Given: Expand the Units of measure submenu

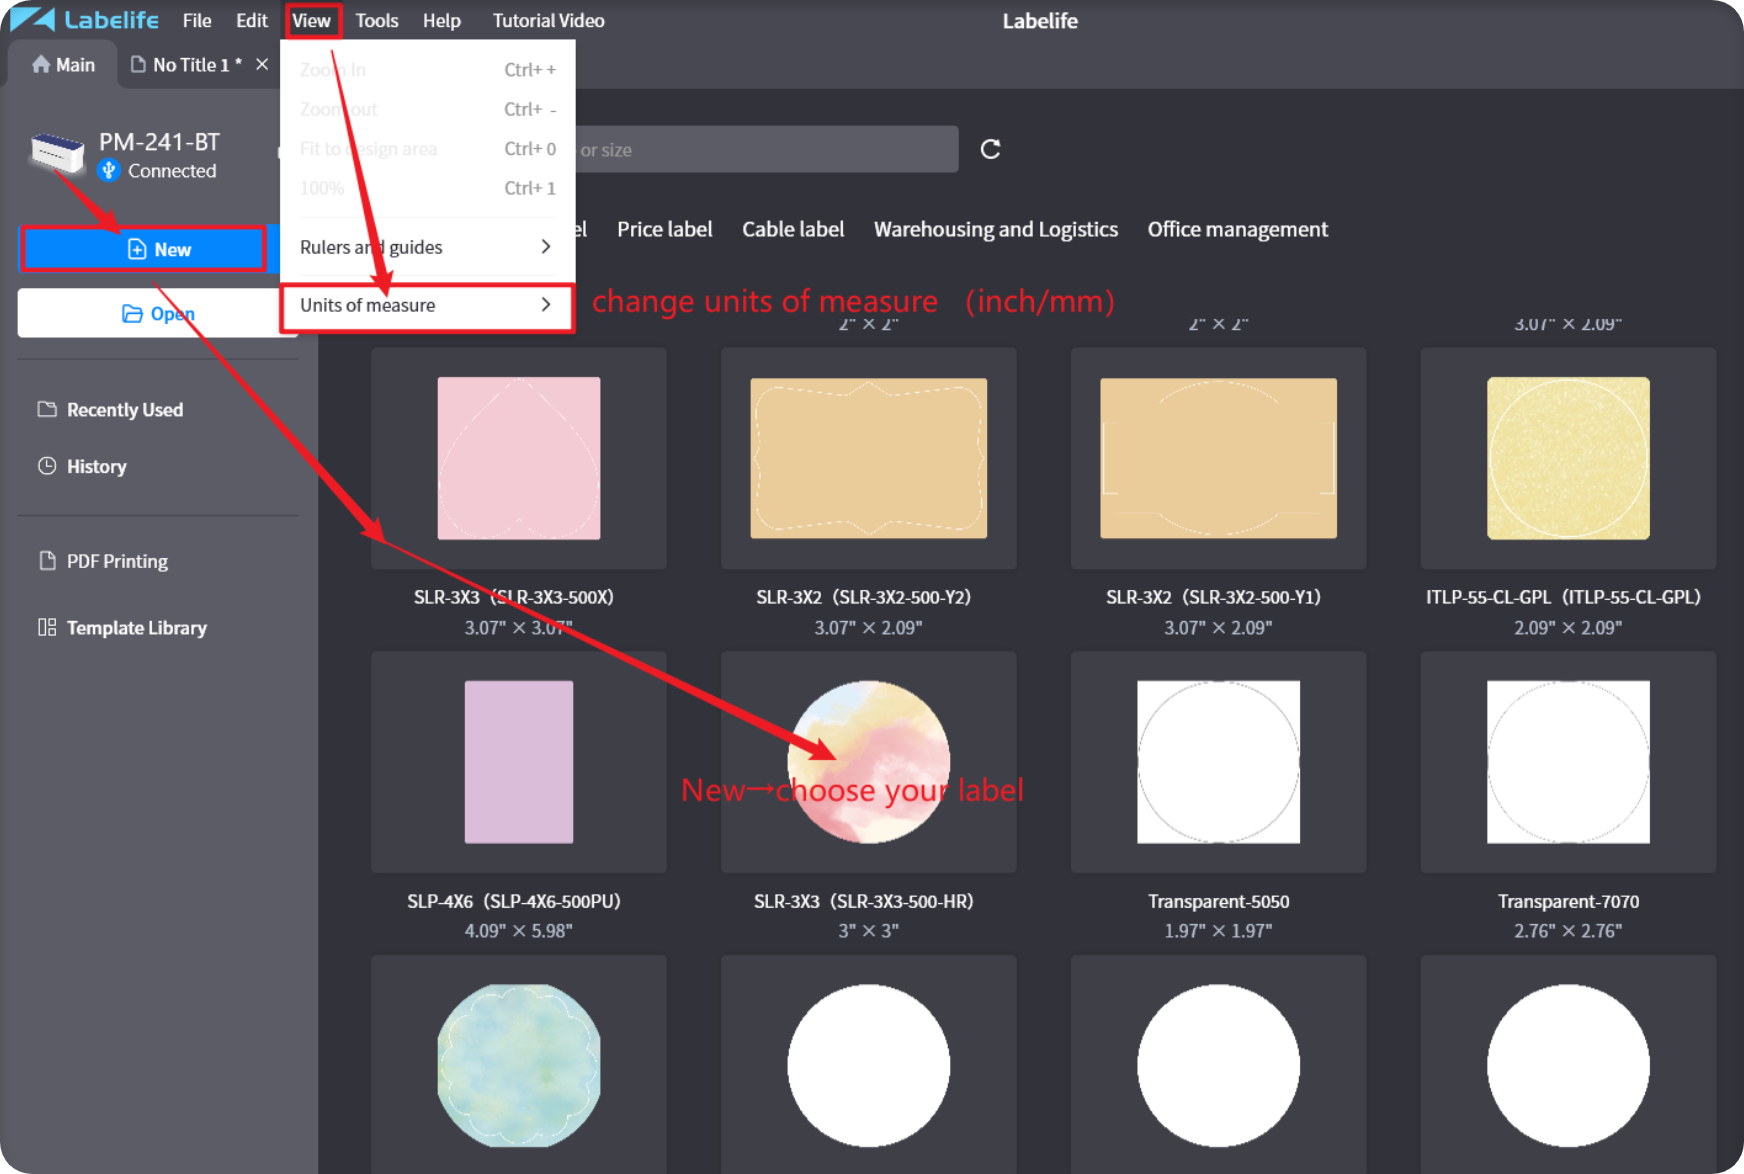Looking at the screenshot, I should pos(427,305).
